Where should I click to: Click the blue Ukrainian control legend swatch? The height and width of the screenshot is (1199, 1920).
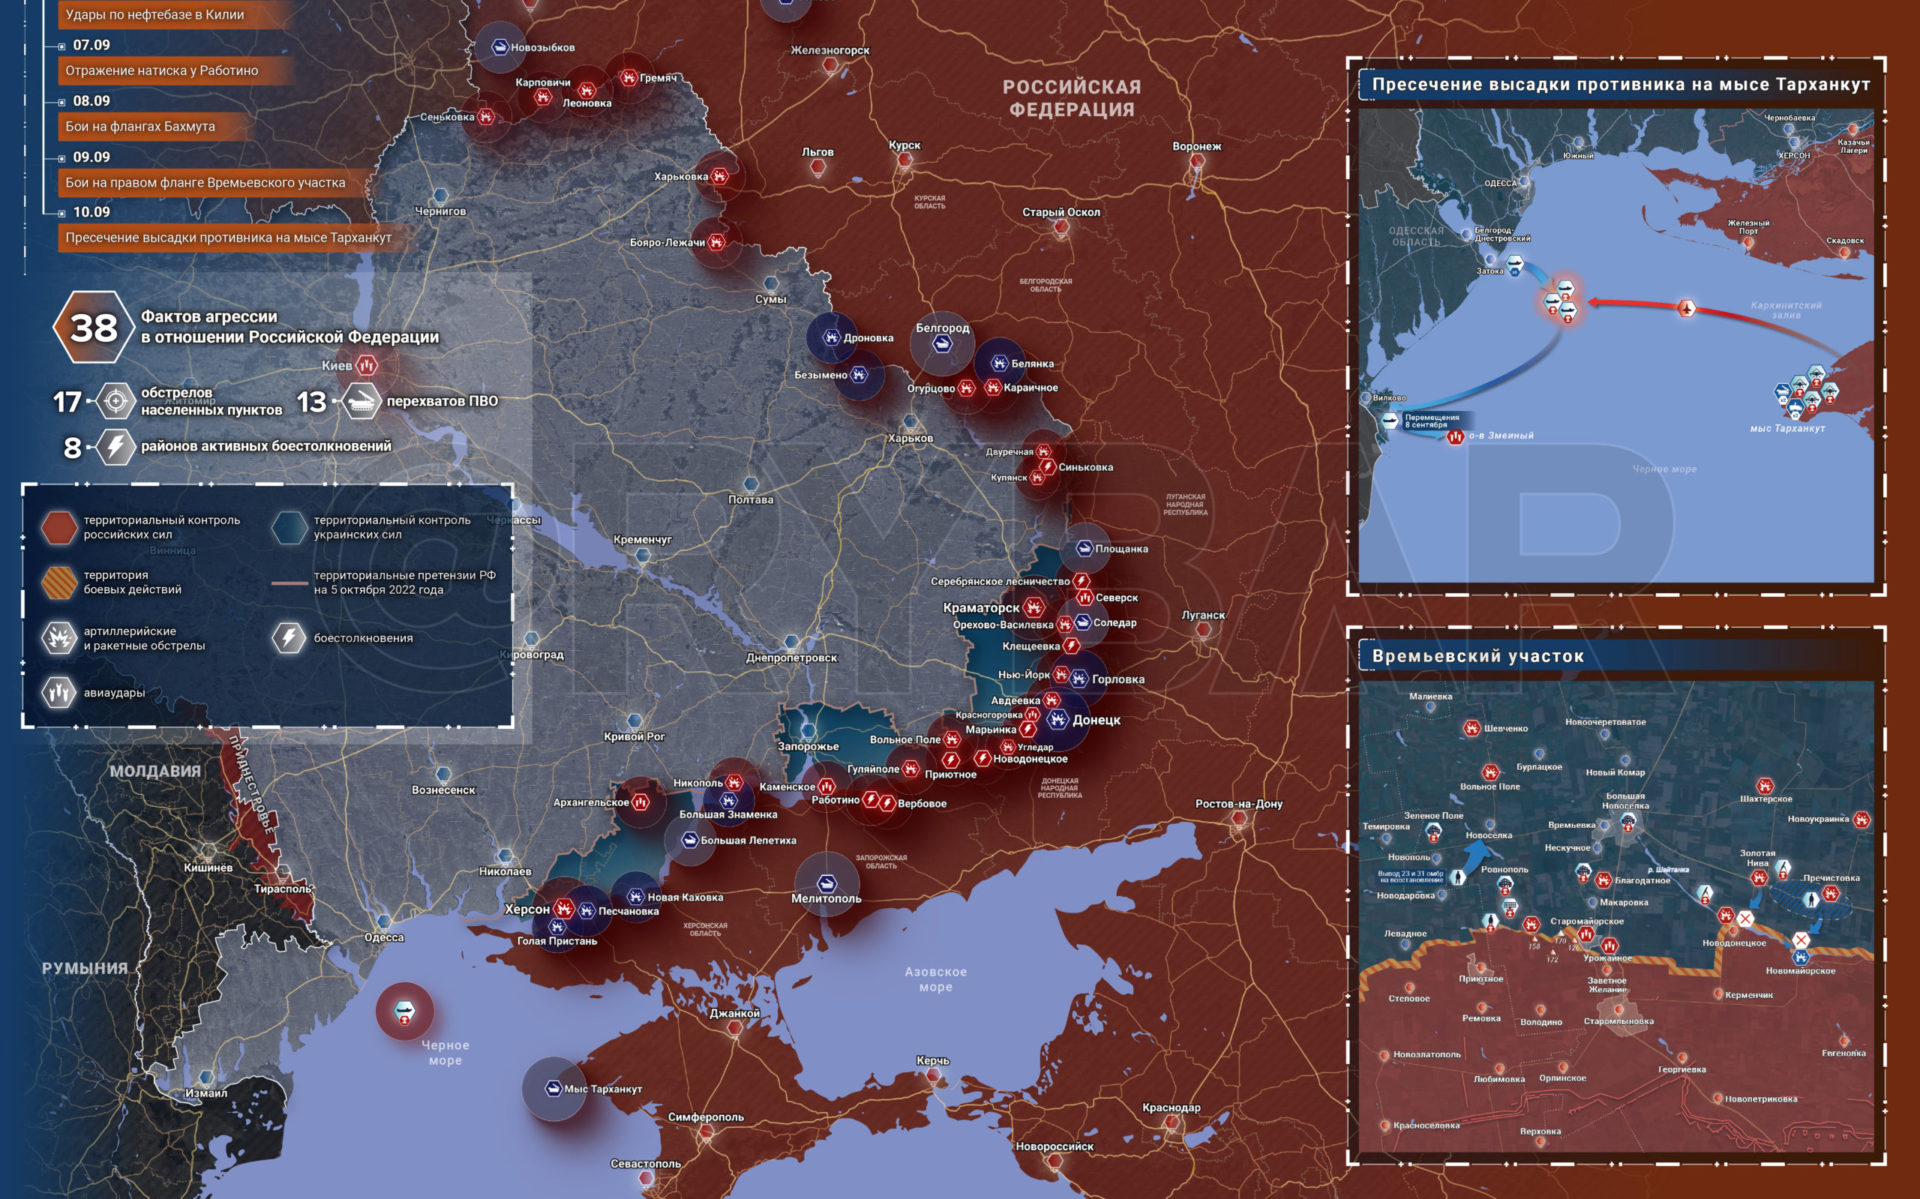289,527
